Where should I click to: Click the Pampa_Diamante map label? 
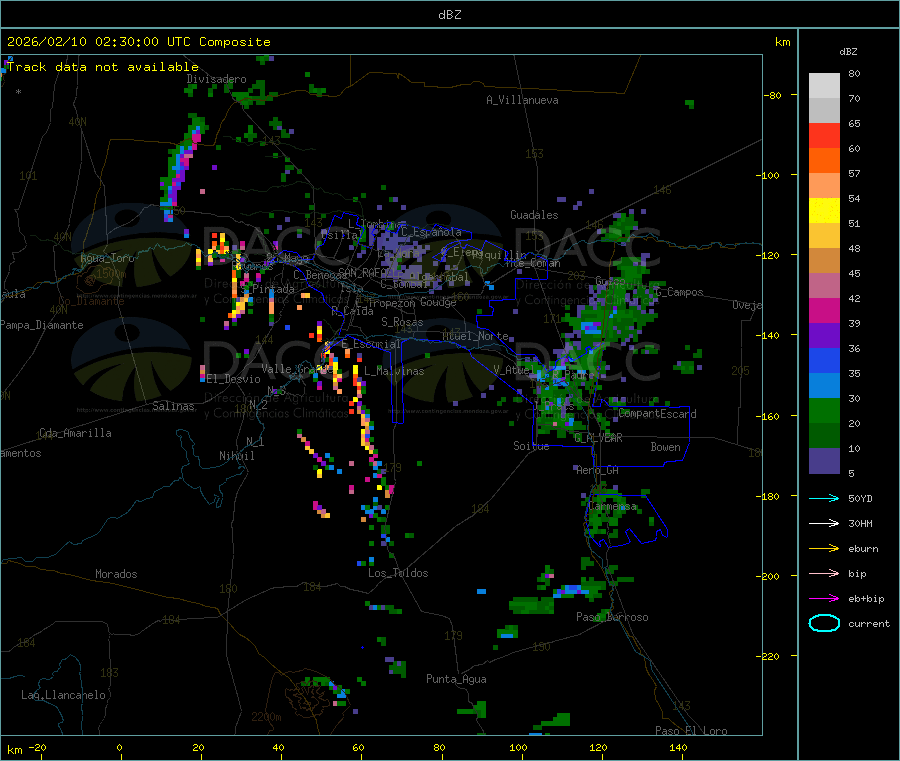41,325
